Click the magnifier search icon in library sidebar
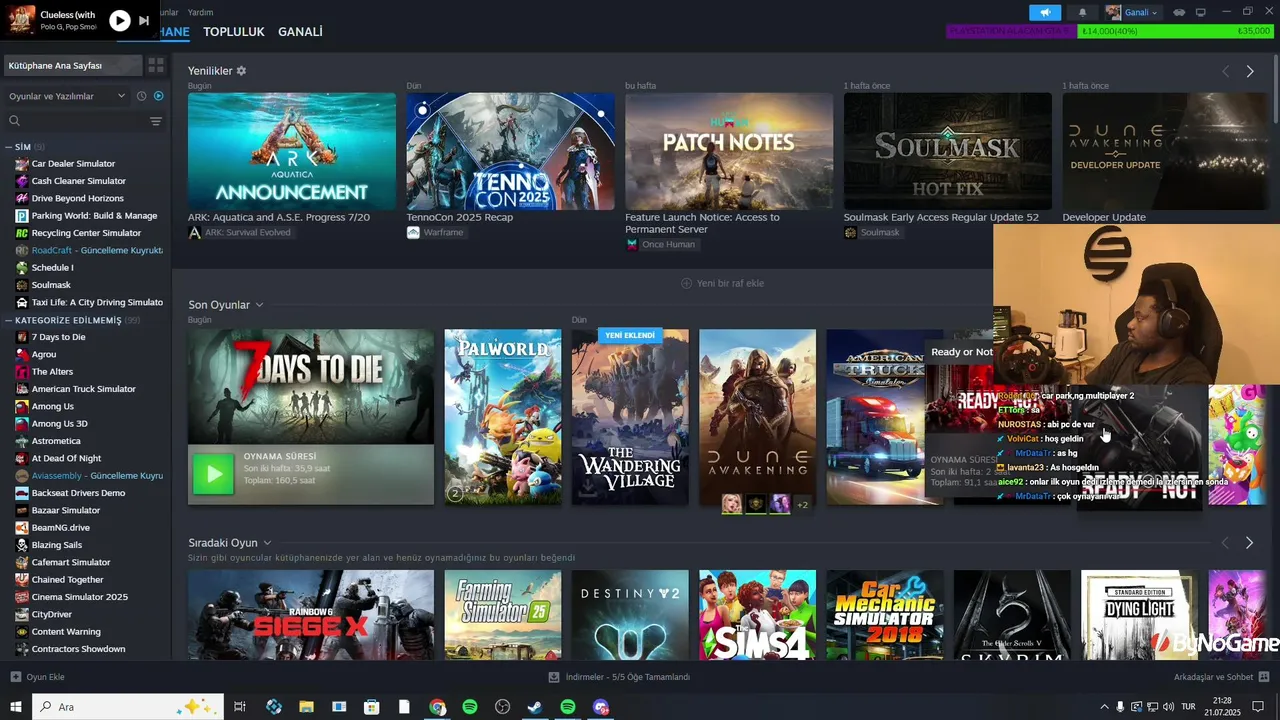The width and height of the screenshot is (1280, 720). point(14,121)
